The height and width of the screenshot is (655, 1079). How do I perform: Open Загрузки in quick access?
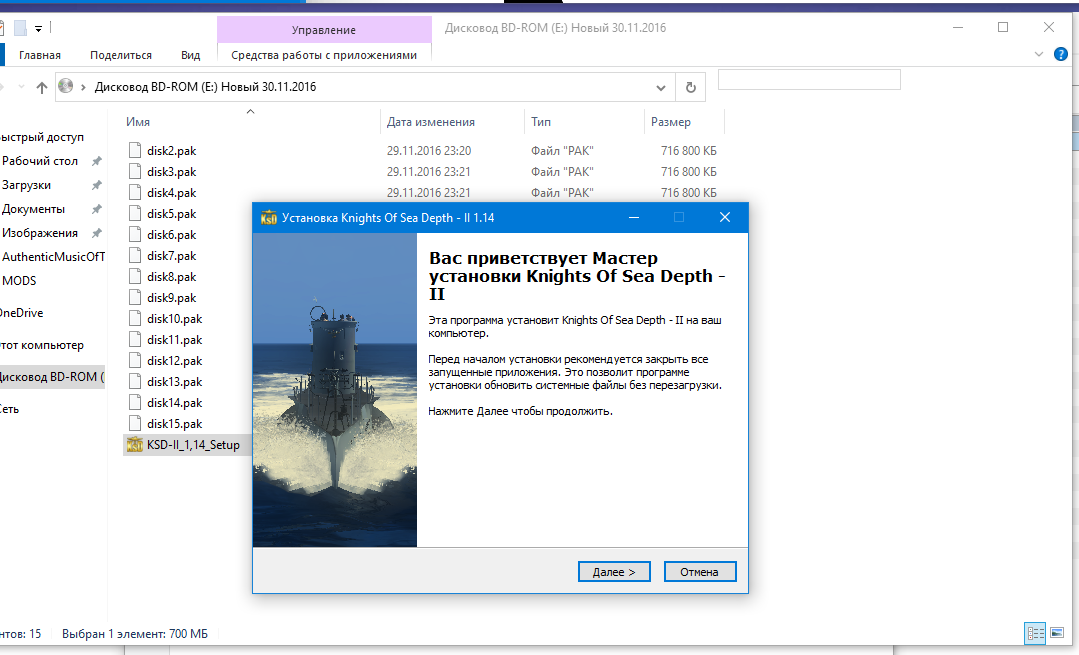[26, 185]
